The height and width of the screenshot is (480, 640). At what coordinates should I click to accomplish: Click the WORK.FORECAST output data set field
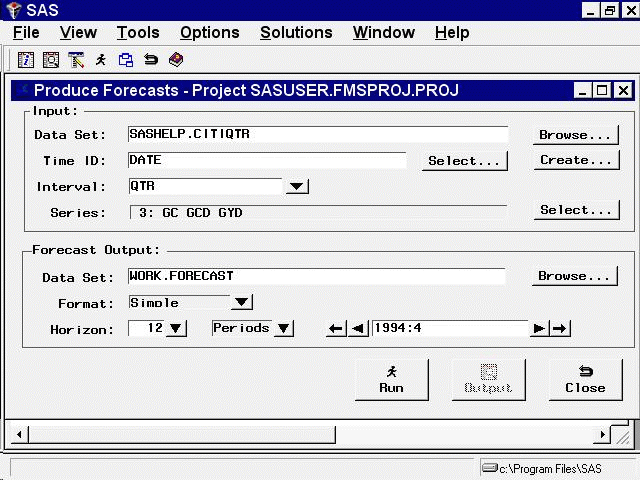(x=315, y=276)
